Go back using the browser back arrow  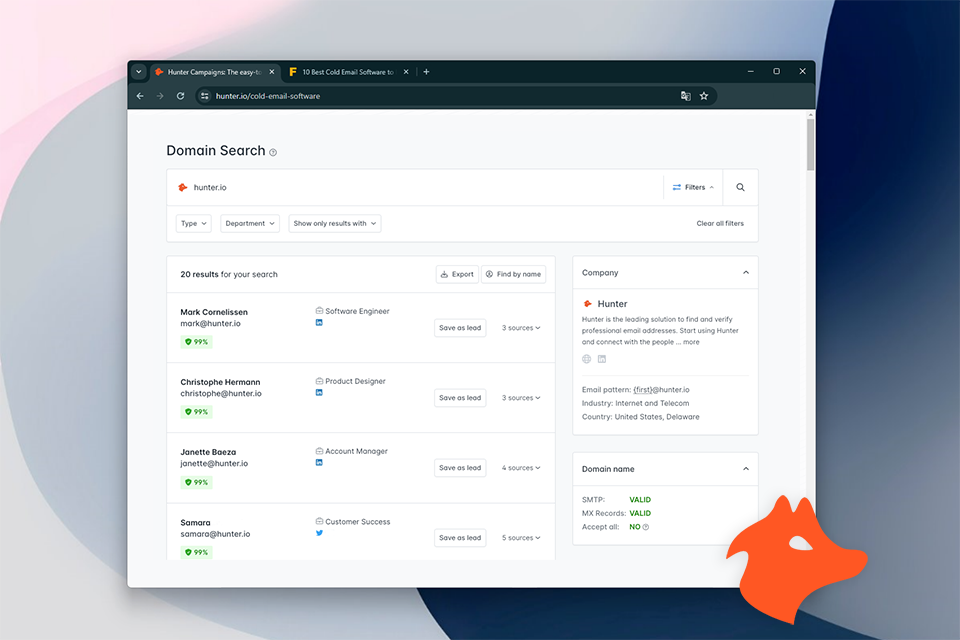tap(140, 96)
